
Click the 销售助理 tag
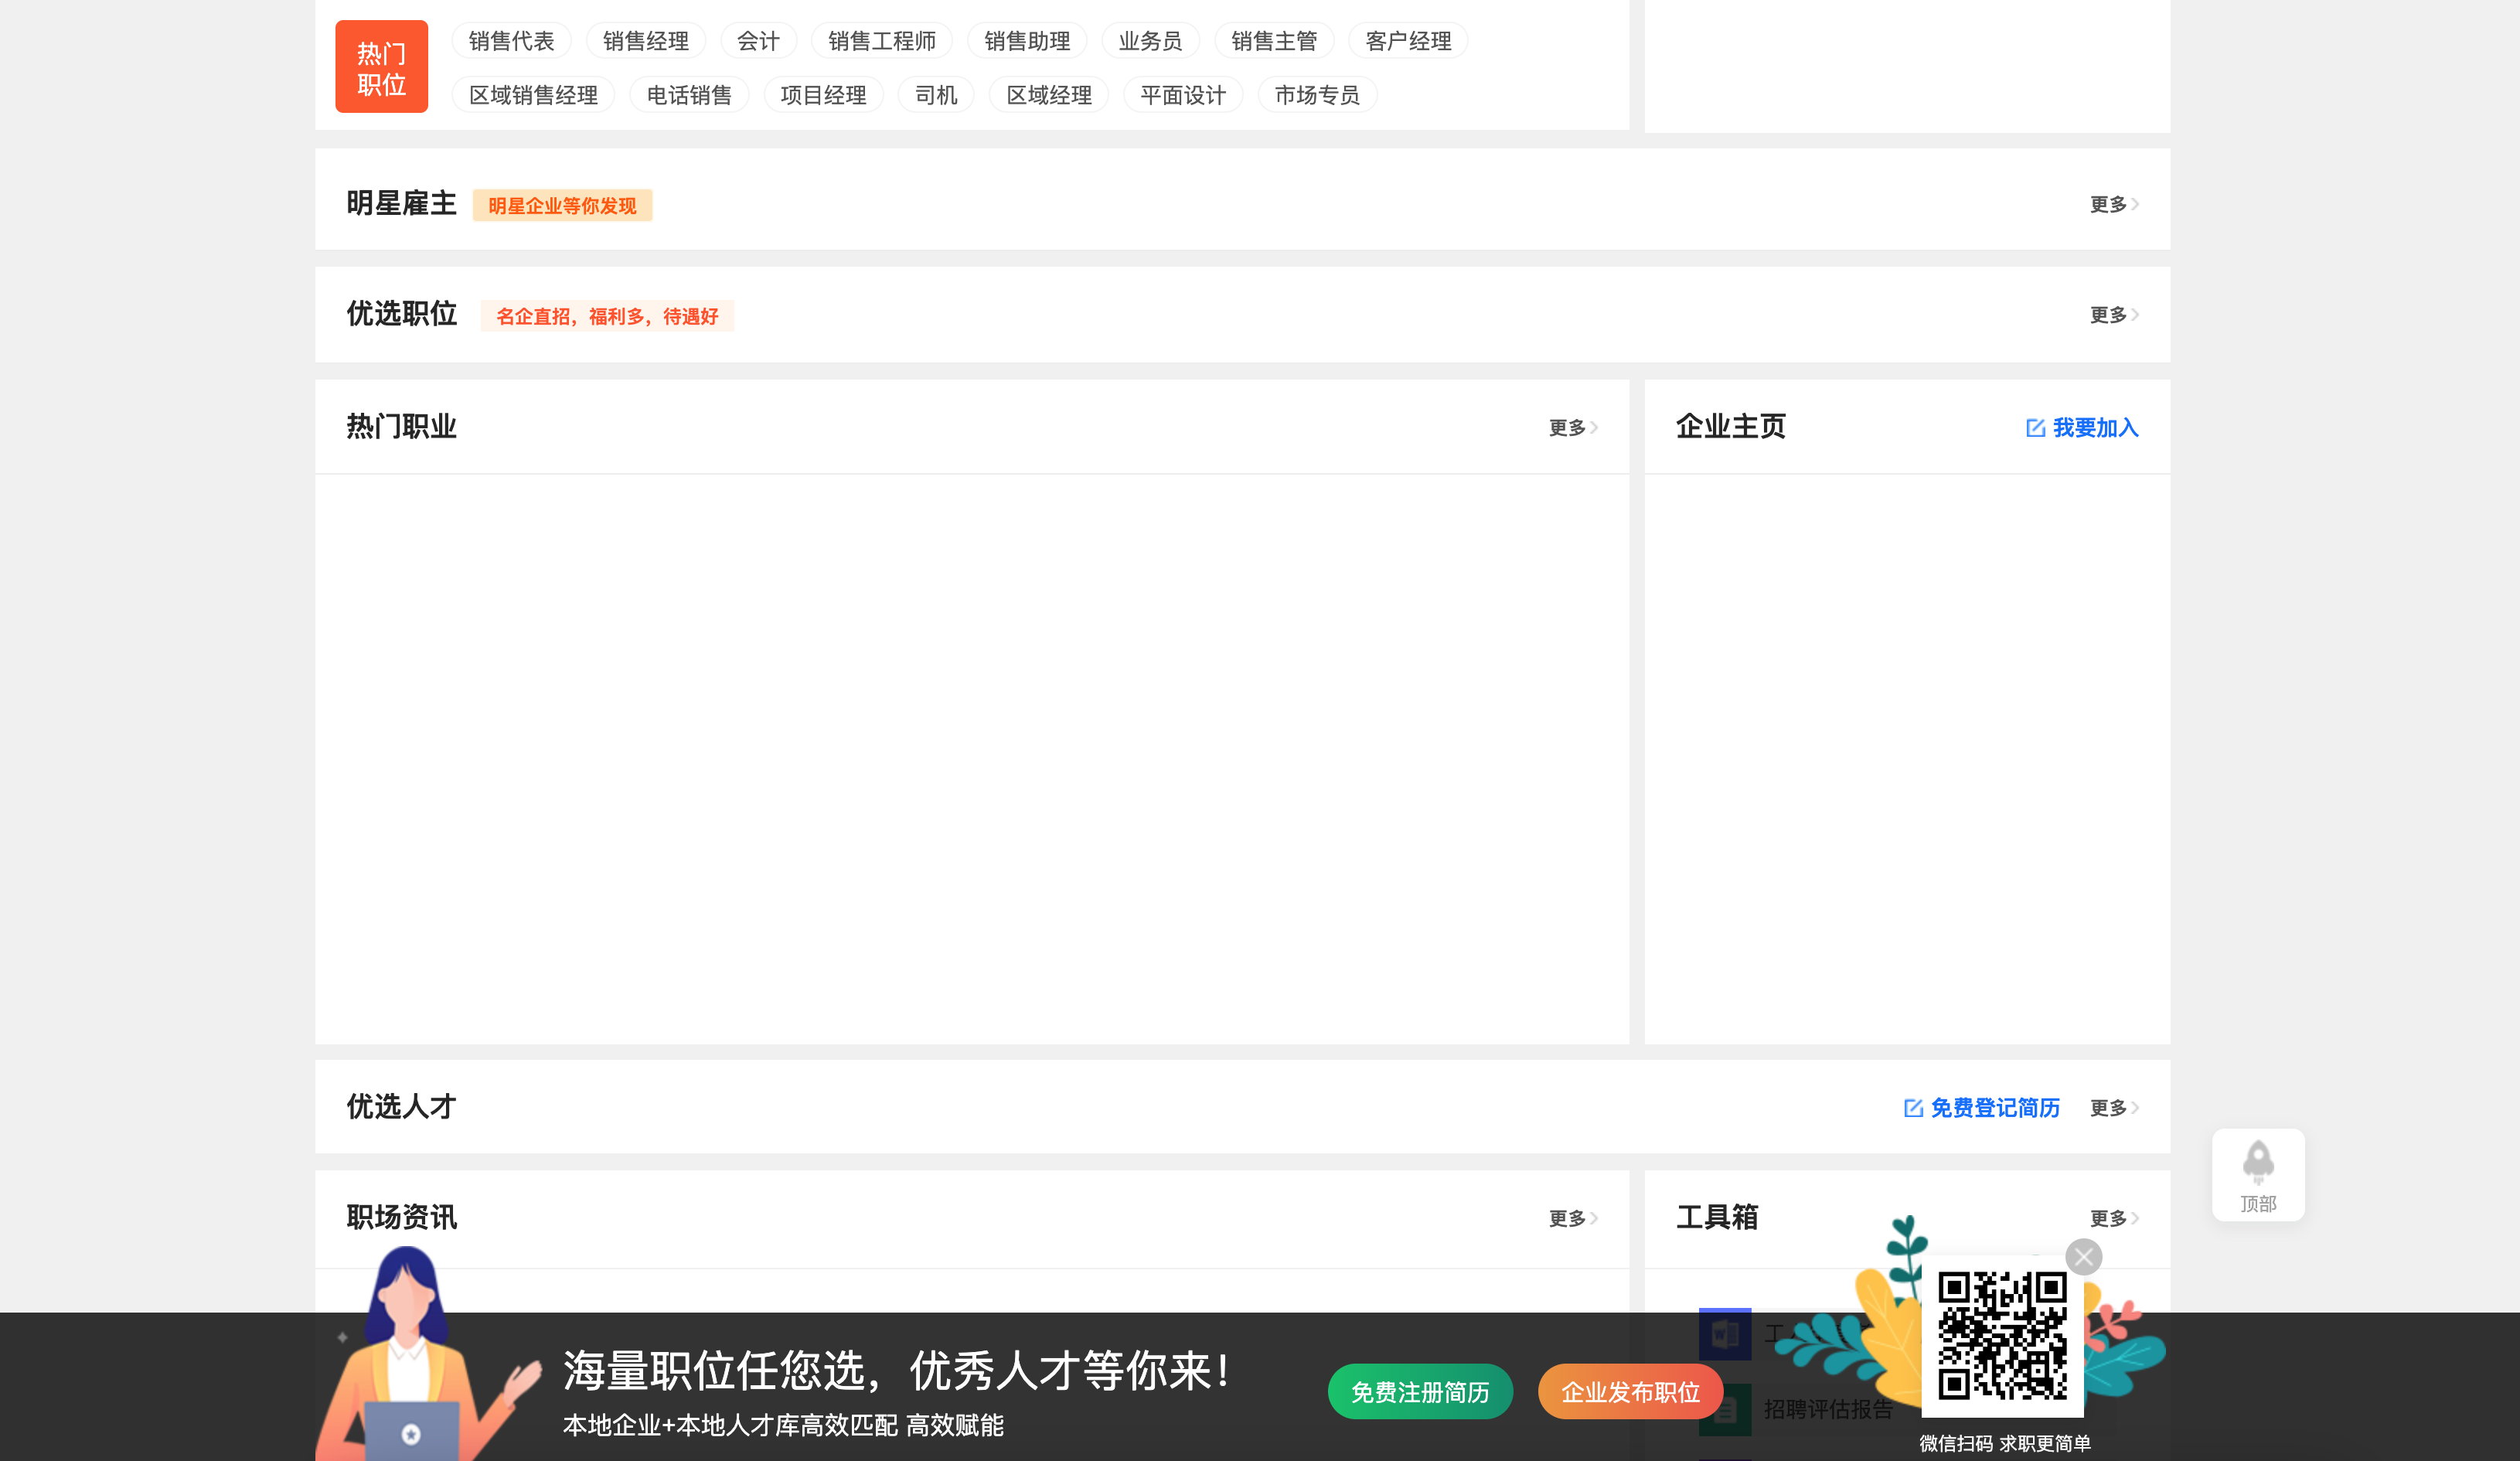[x=1026, y=41]
